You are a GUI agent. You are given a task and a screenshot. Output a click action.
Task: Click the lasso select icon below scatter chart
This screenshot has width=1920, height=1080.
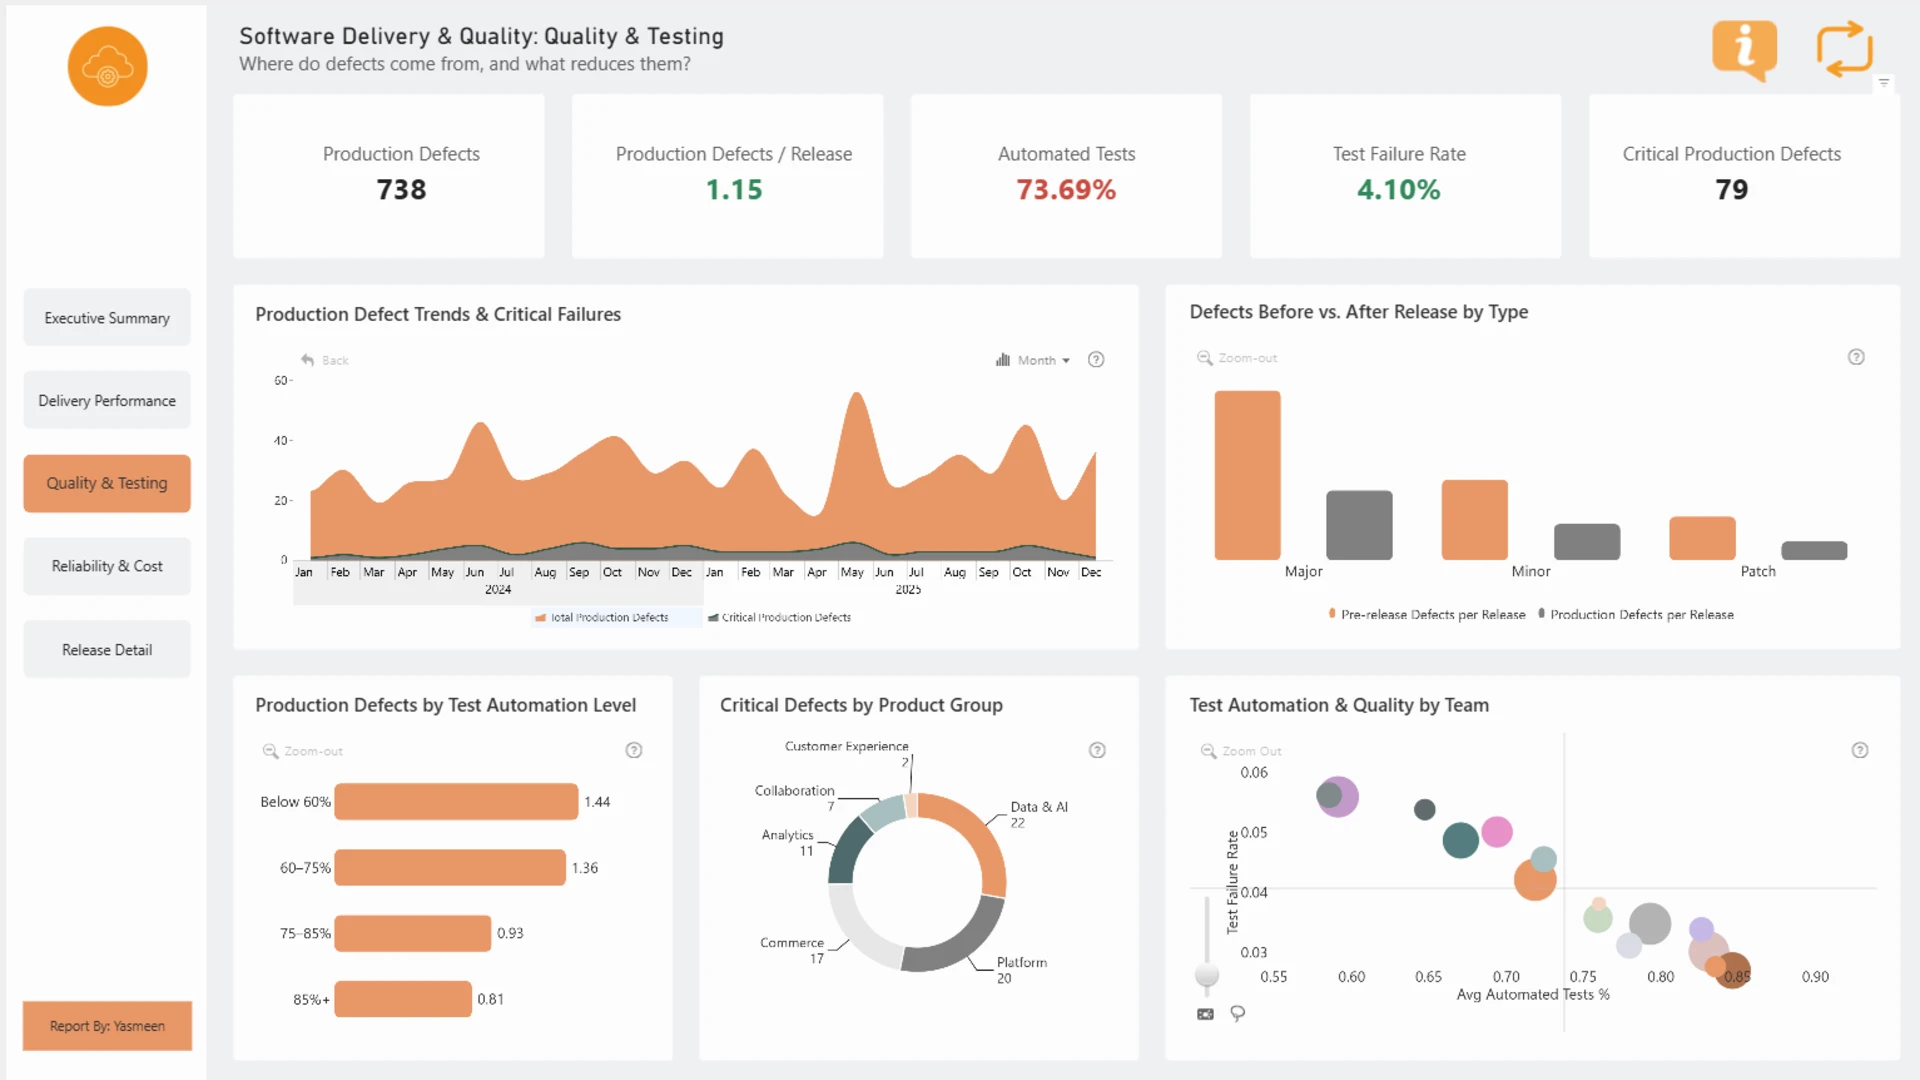(x=1238, y=1014)
